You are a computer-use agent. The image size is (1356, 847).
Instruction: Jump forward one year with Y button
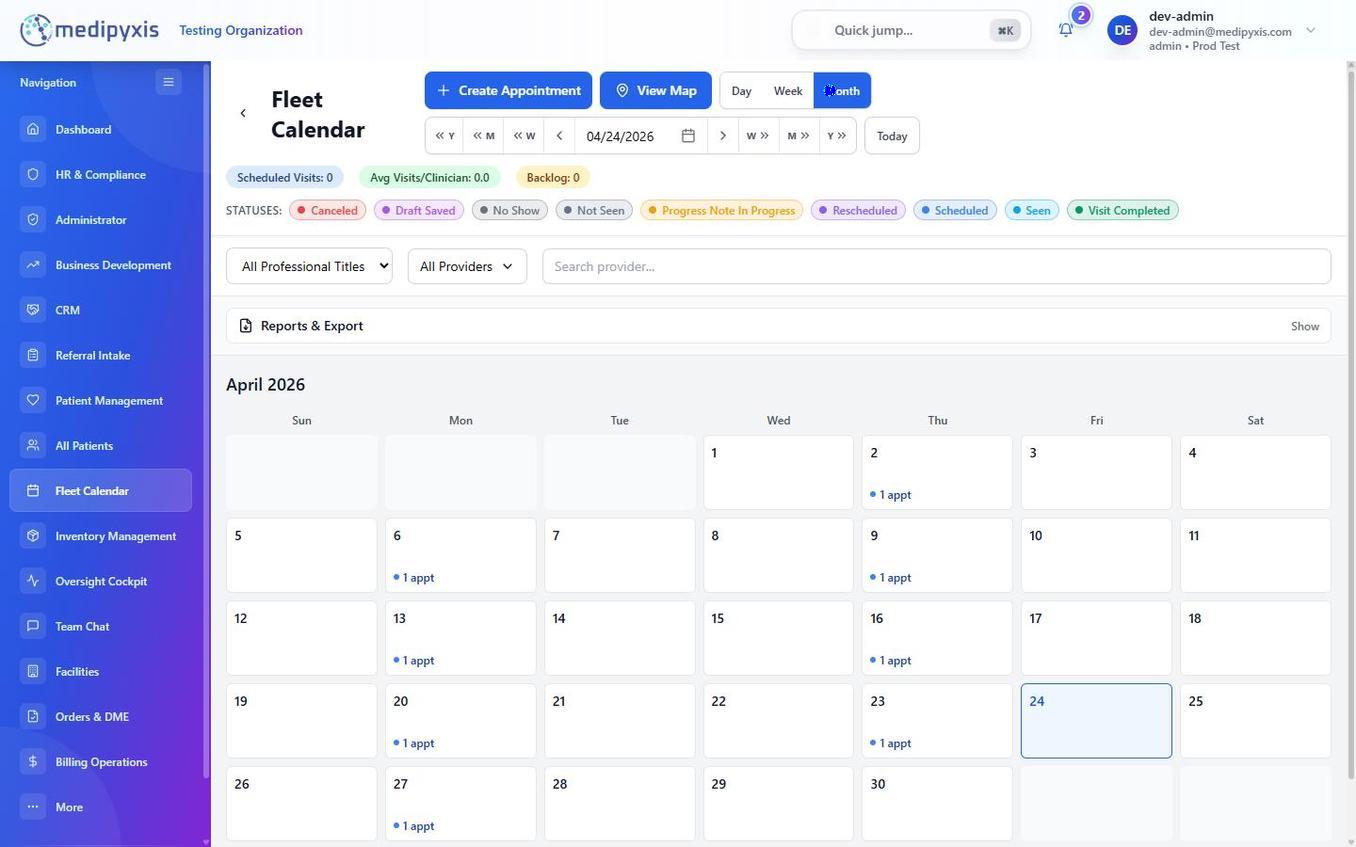pos(837,136)
